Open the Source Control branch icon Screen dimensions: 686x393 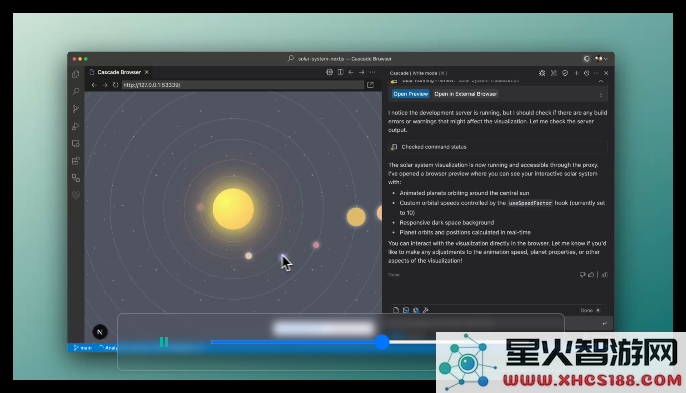(x=76, y=109)
